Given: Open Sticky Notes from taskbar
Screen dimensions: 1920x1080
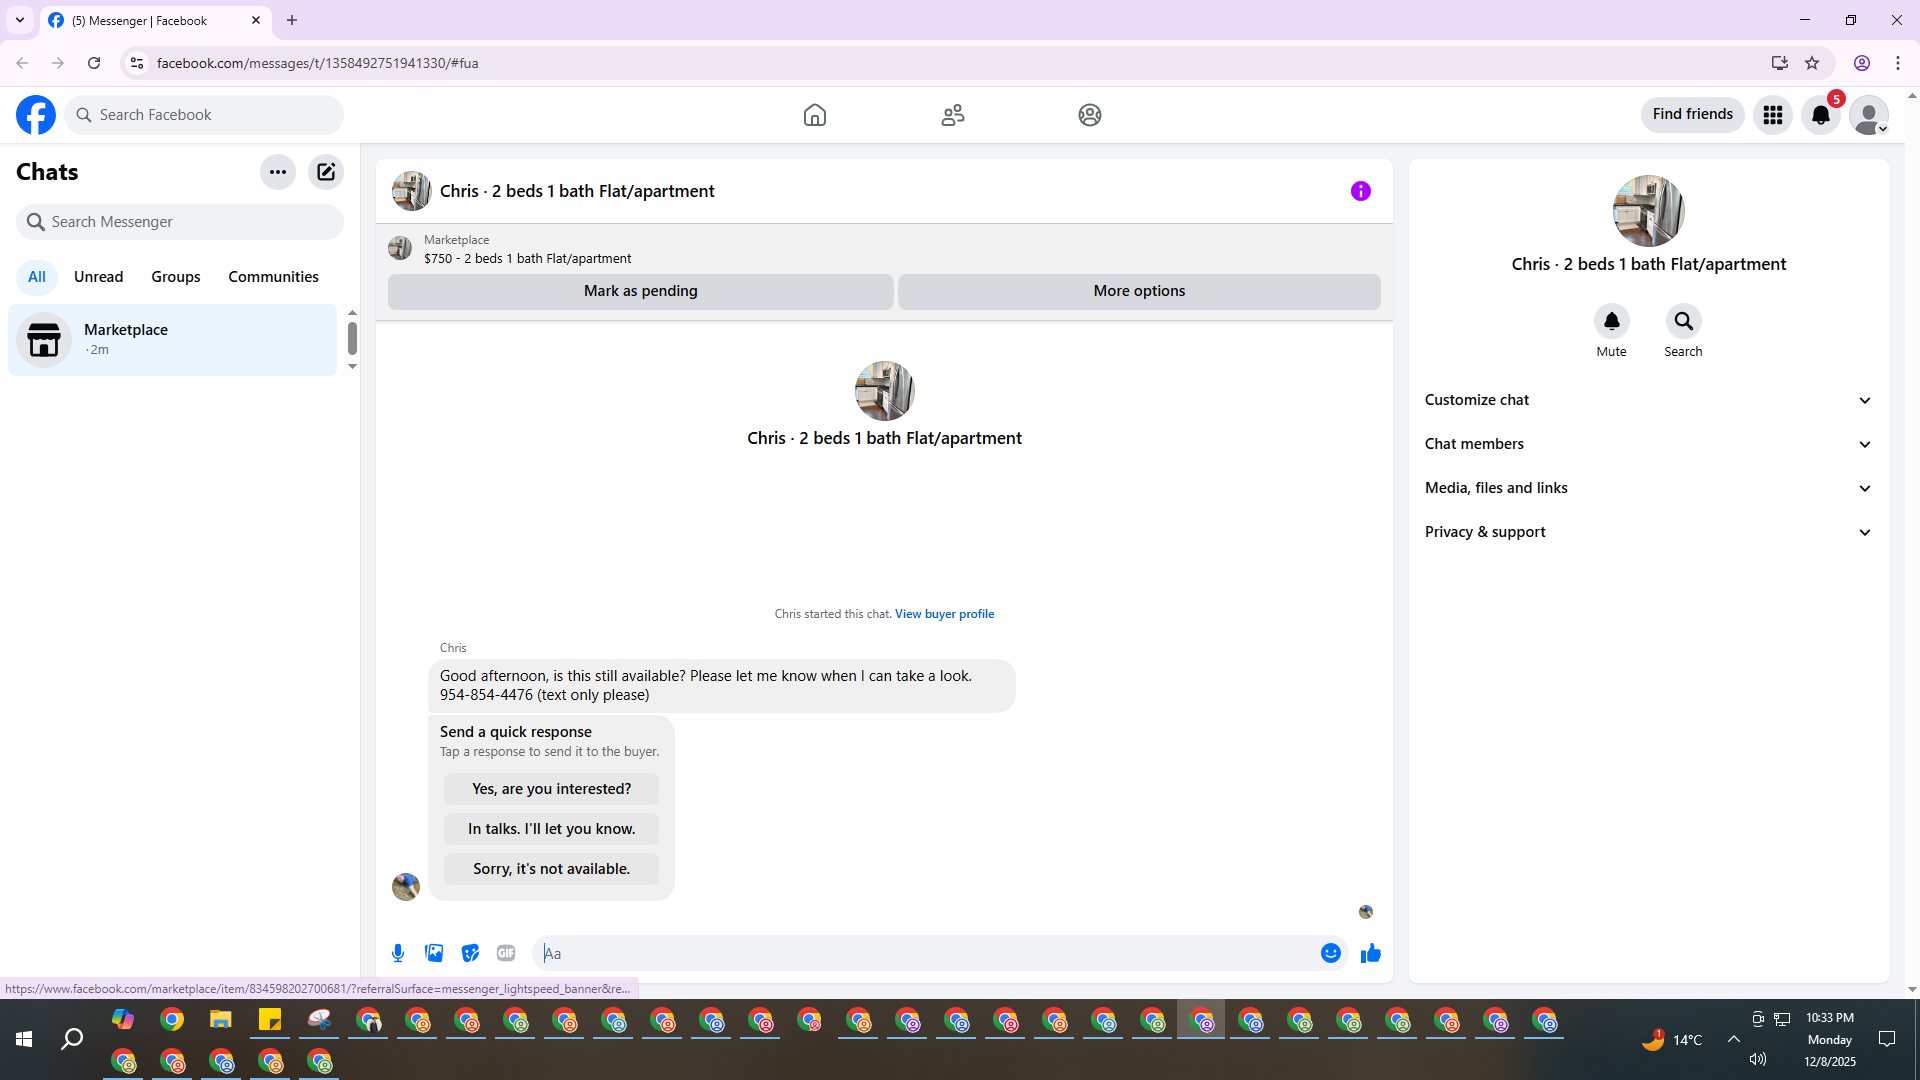Looking at the screenshot, I should click(270, 1020).
